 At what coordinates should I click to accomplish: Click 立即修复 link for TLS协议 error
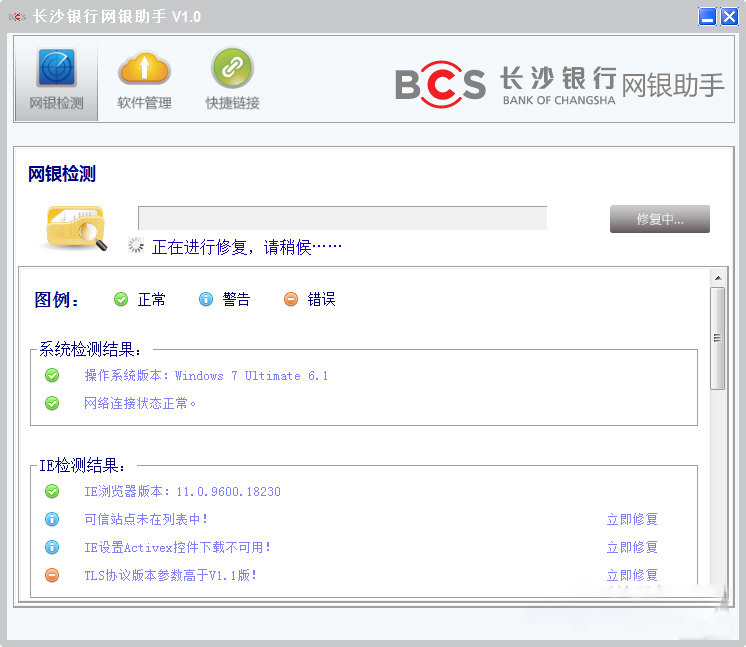tap(632, 575)
